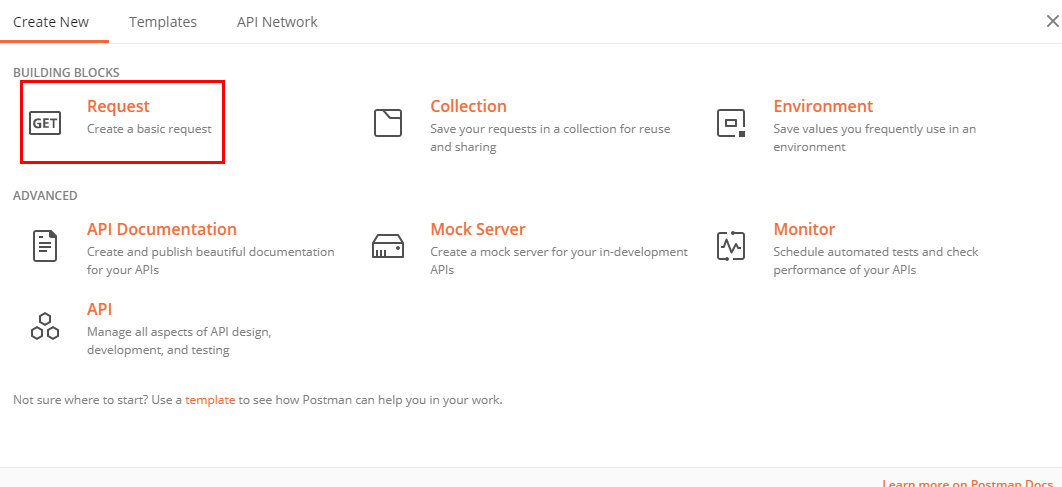Select the Request heading
This screenshot has width=1062, height=487.
(119, 106)
